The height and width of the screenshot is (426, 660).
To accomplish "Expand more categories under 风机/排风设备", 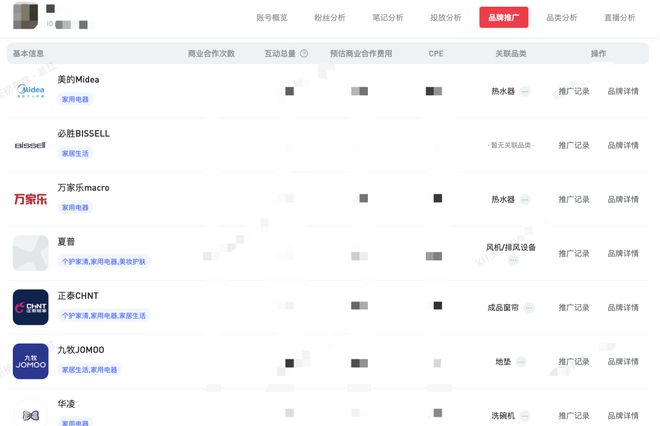I will tap(513, 260).
